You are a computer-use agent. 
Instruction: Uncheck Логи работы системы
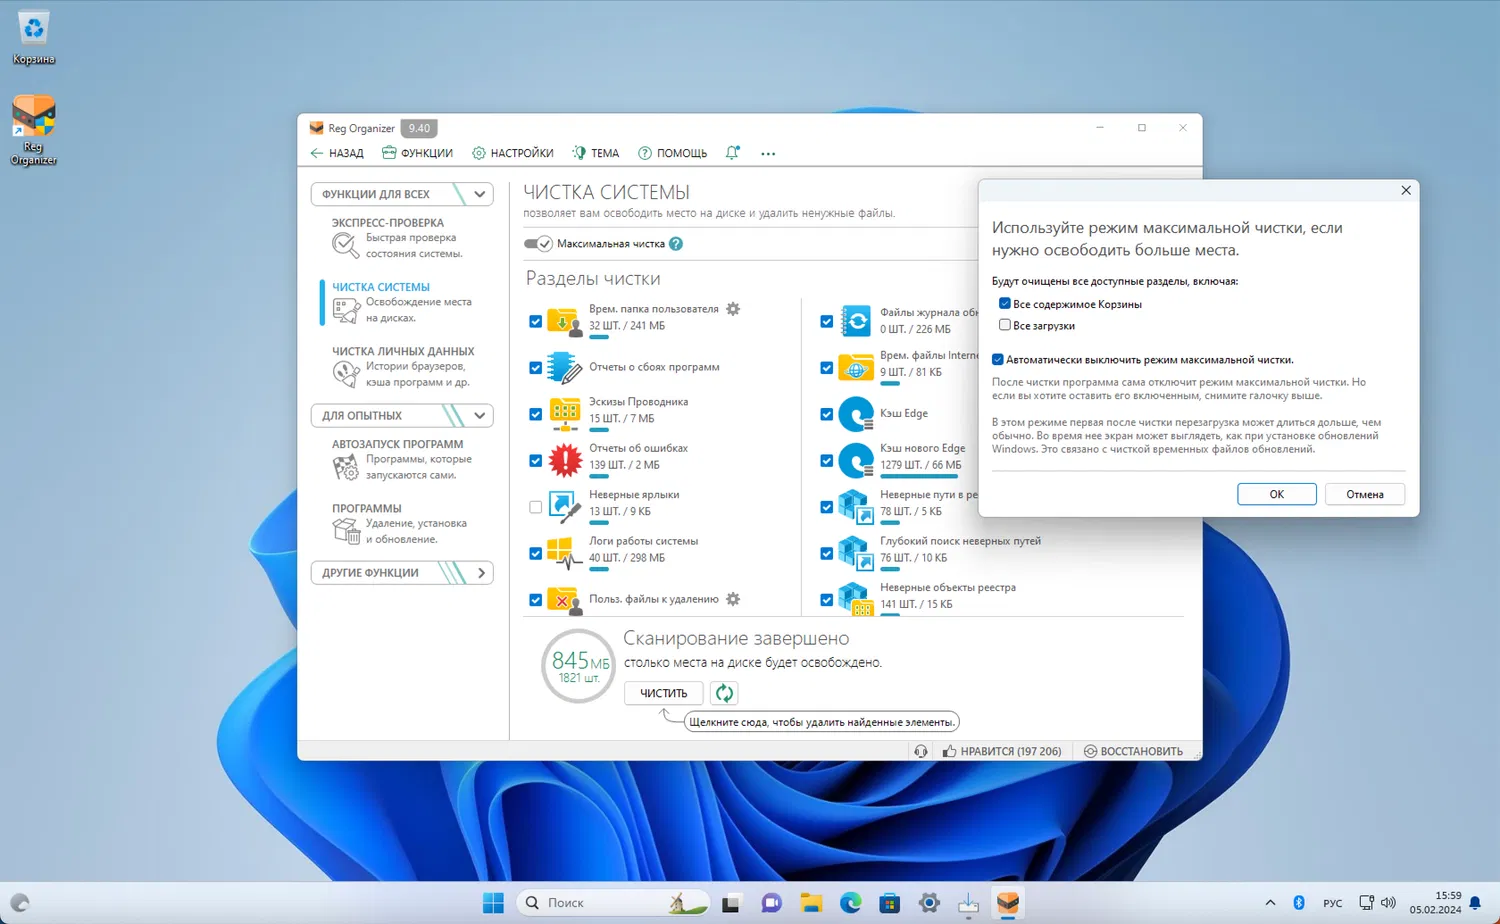[536, 553]
